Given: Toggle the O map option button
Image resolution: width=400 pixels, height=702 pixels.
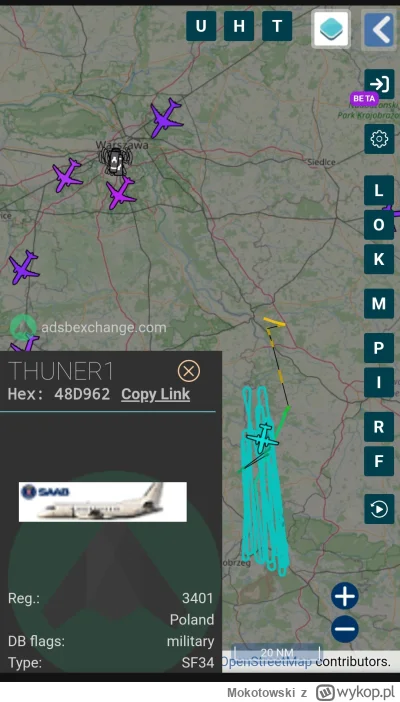Looking at the screenshot, I should [379, 225].
